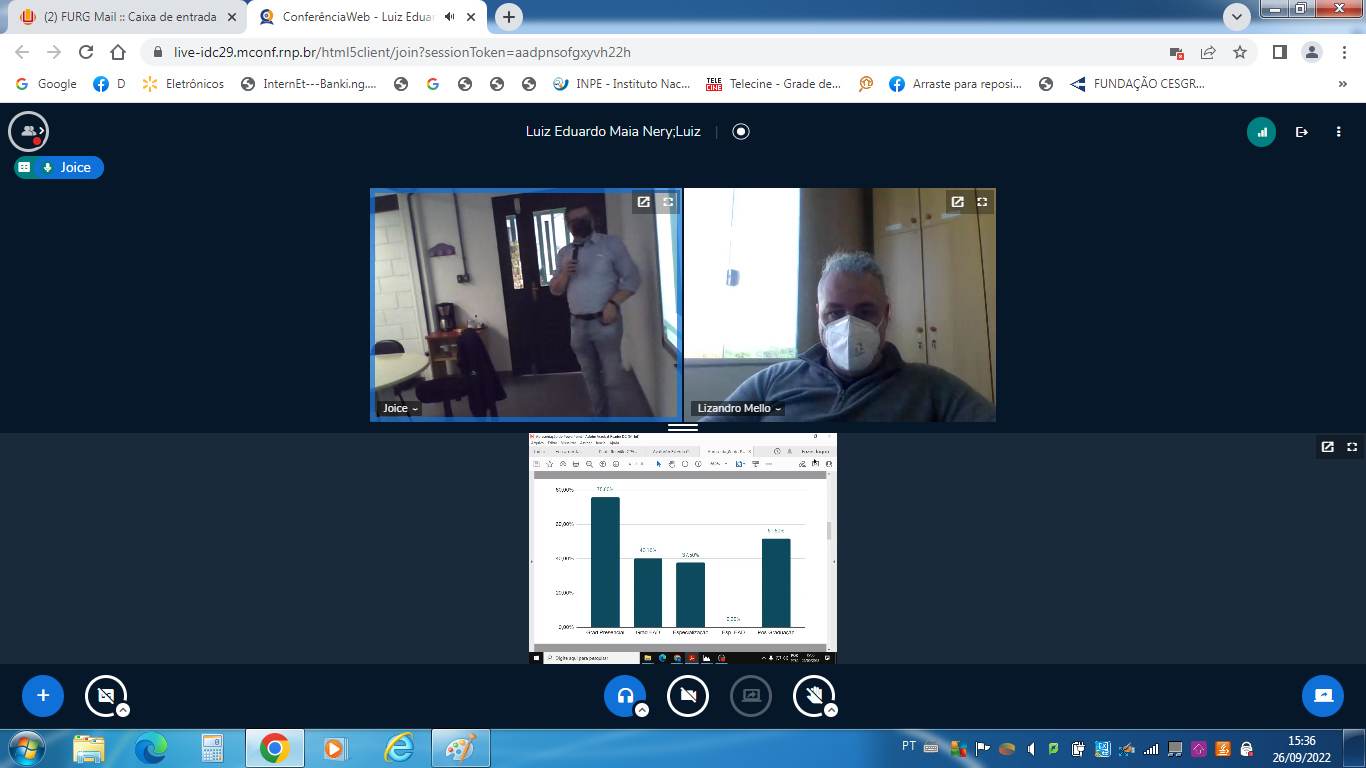This screenshot has width=1366, height=768.
Task: Click the webcam-presentation resize handle
Action: pyautogui.click(x=683, y=427)
